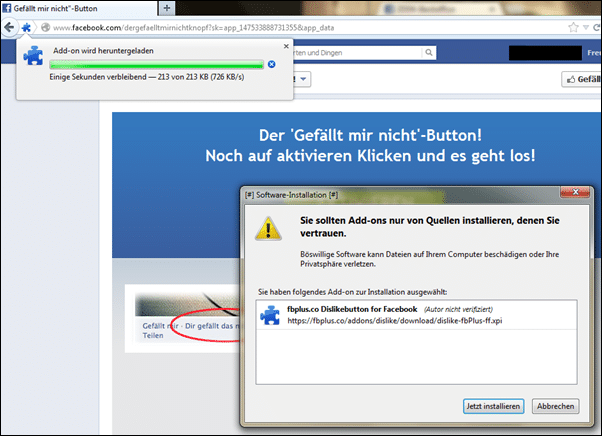Click the Facebook search magnifier icon
The image size is (602, 436).
(429, 53)
